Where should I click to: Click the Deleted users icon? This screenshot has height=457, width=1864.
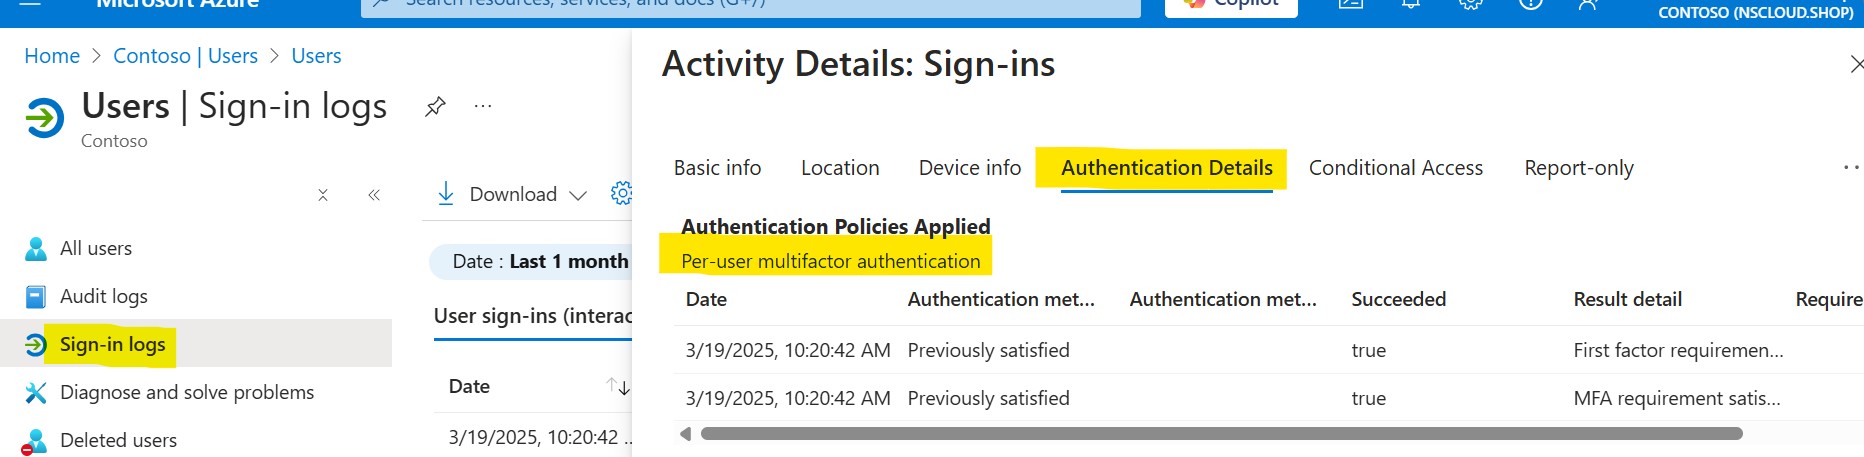point(35,441)
